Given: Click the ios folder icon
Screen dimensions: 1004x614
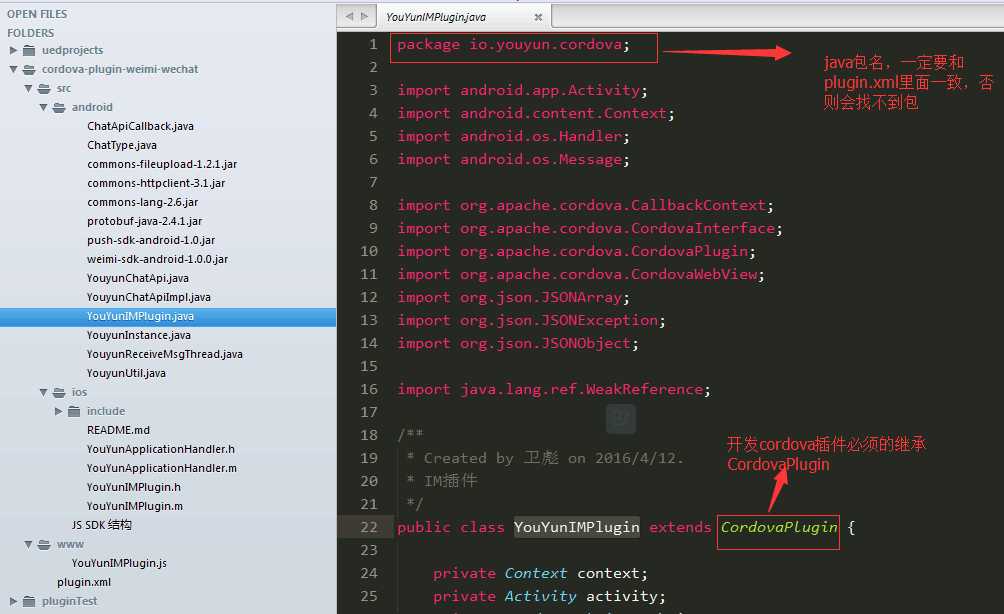Looking at the screenshot, I should tap(59, 392).
